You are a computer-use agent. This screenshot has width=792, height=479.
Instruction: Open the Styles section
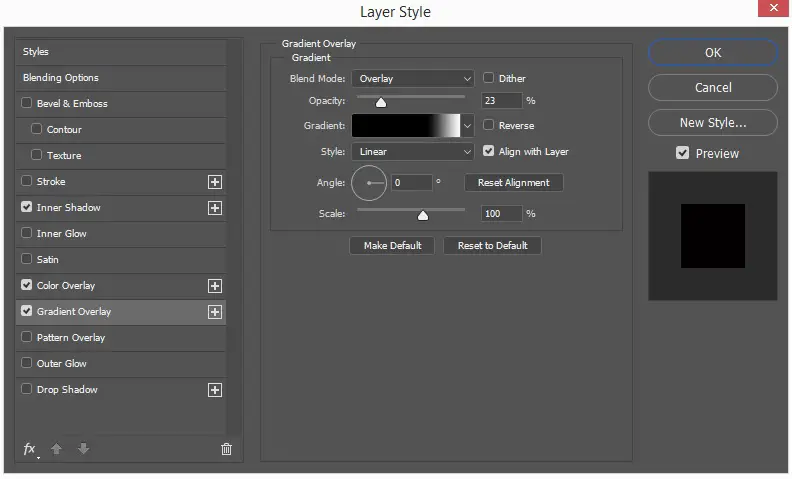point(121,52)
